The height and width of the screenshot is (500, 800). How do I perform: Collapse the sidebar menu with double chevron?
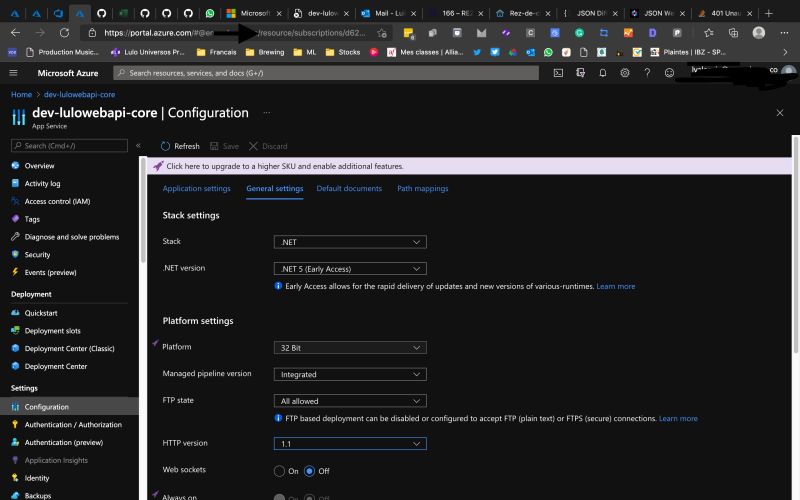tap(138, 145)
